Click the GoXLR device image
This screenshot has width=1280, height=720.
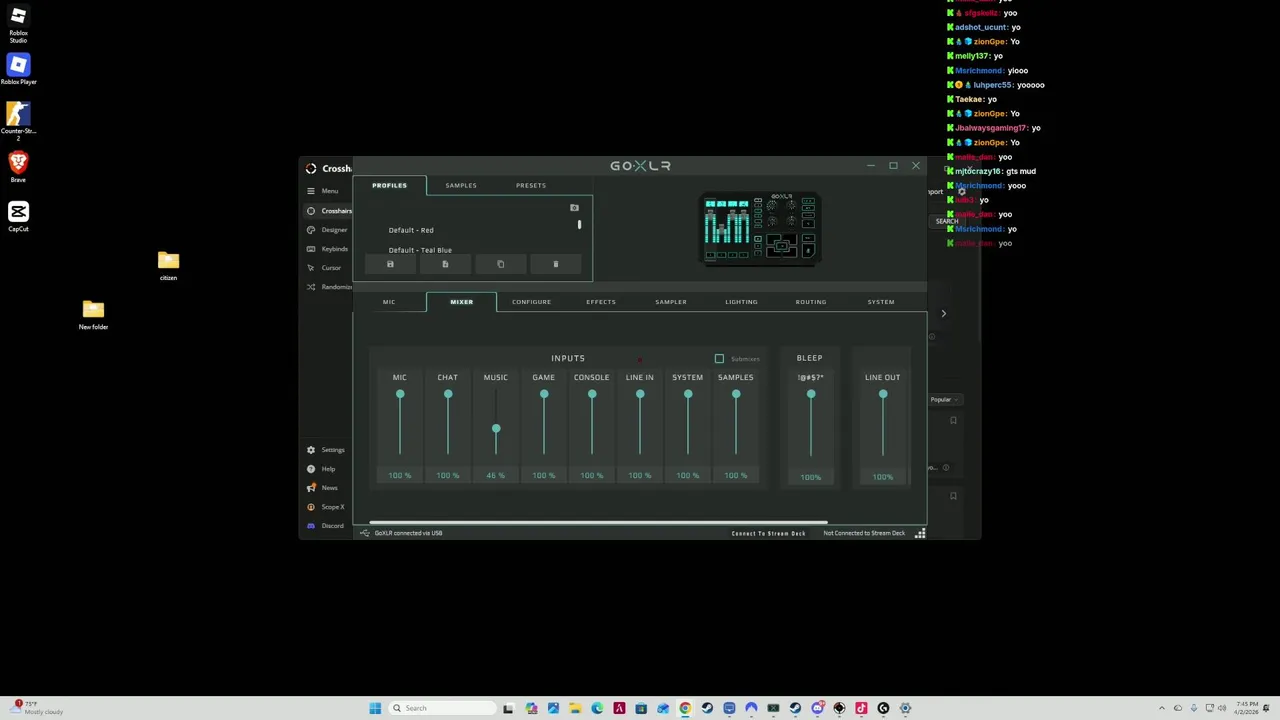pos(760,230)
